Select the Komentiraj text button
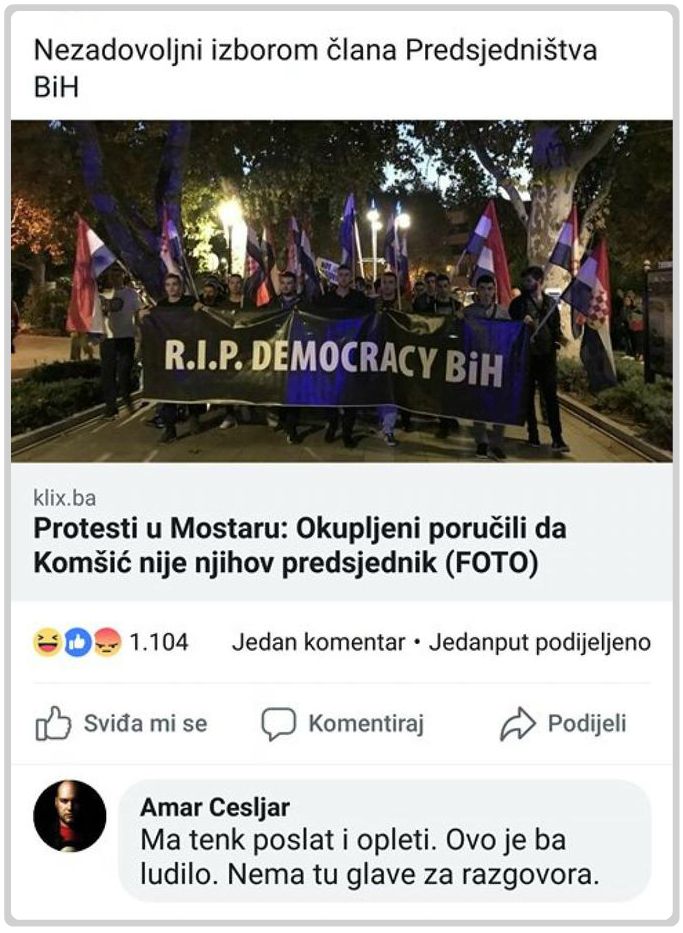The height and width of the screenshot is (933, 683). pos(366,724)
